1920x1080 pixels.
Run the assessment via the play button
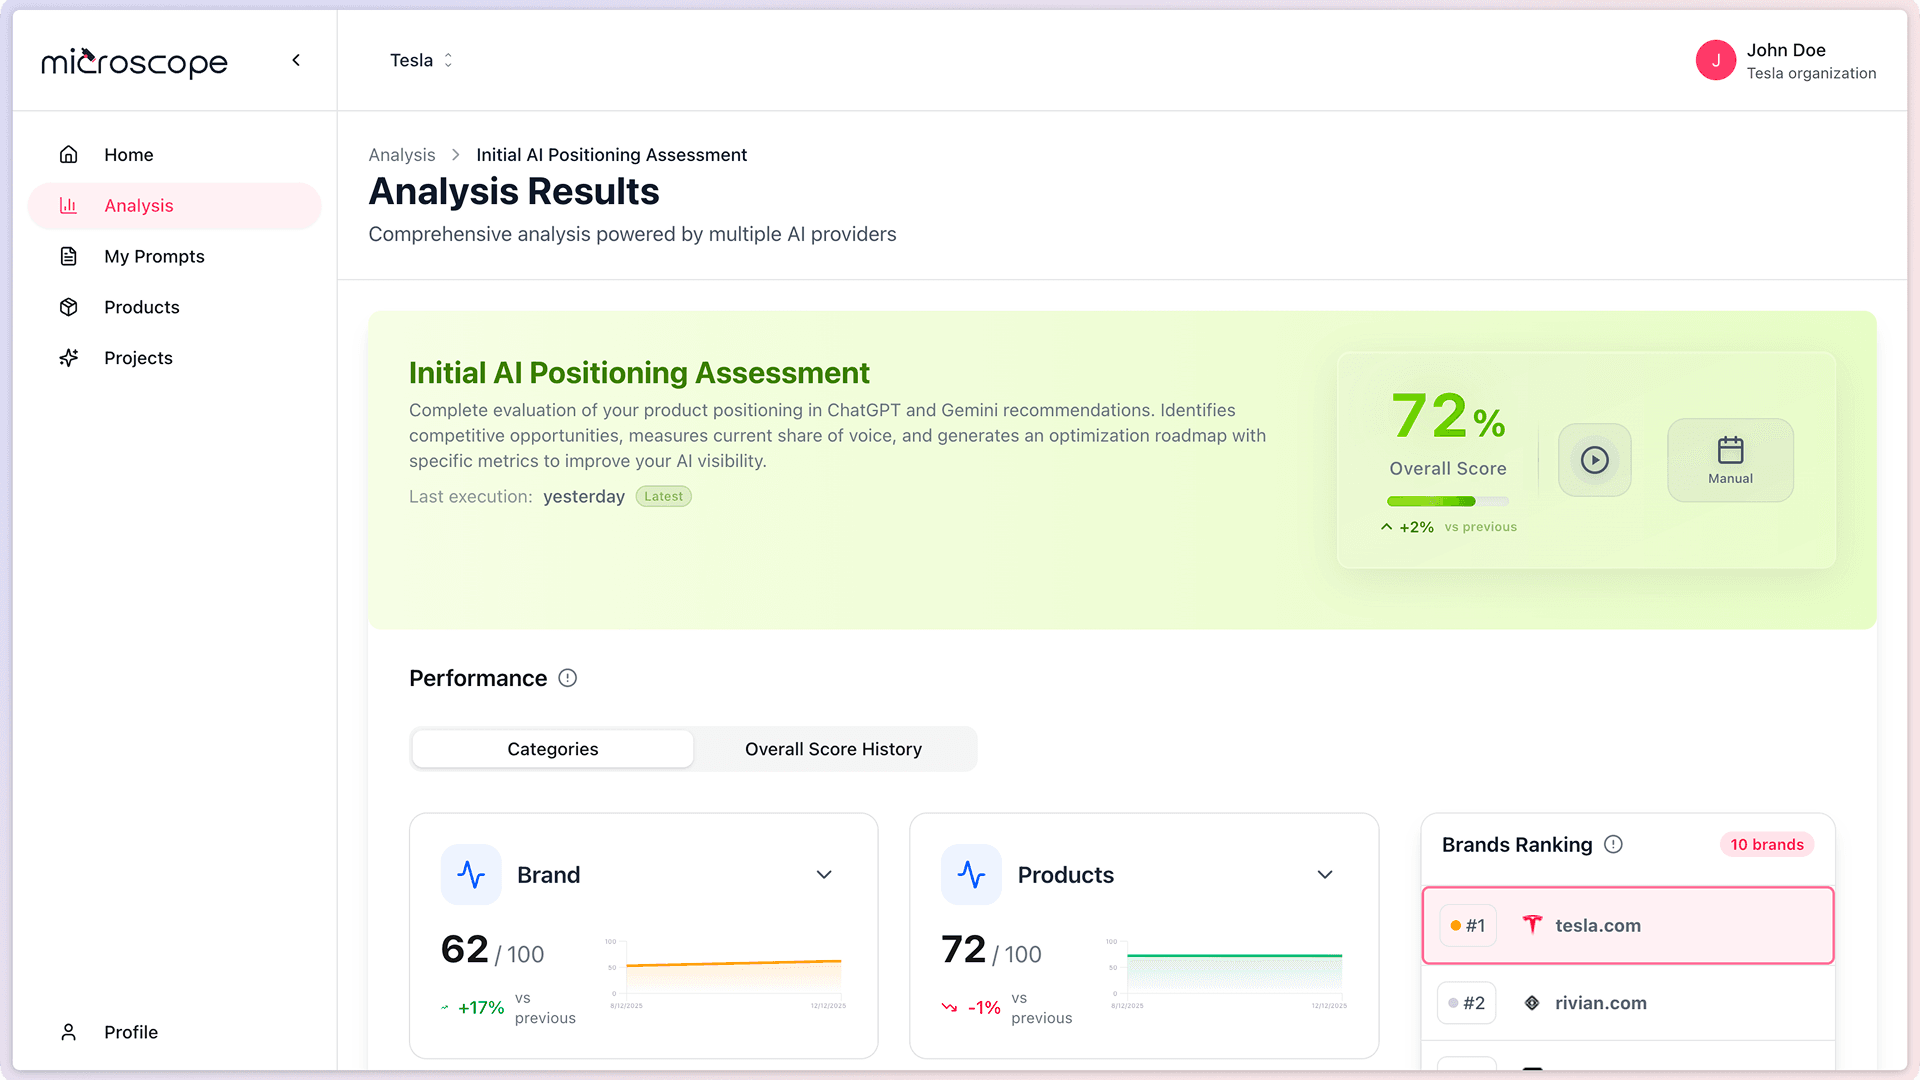[x=1594, y=460]
